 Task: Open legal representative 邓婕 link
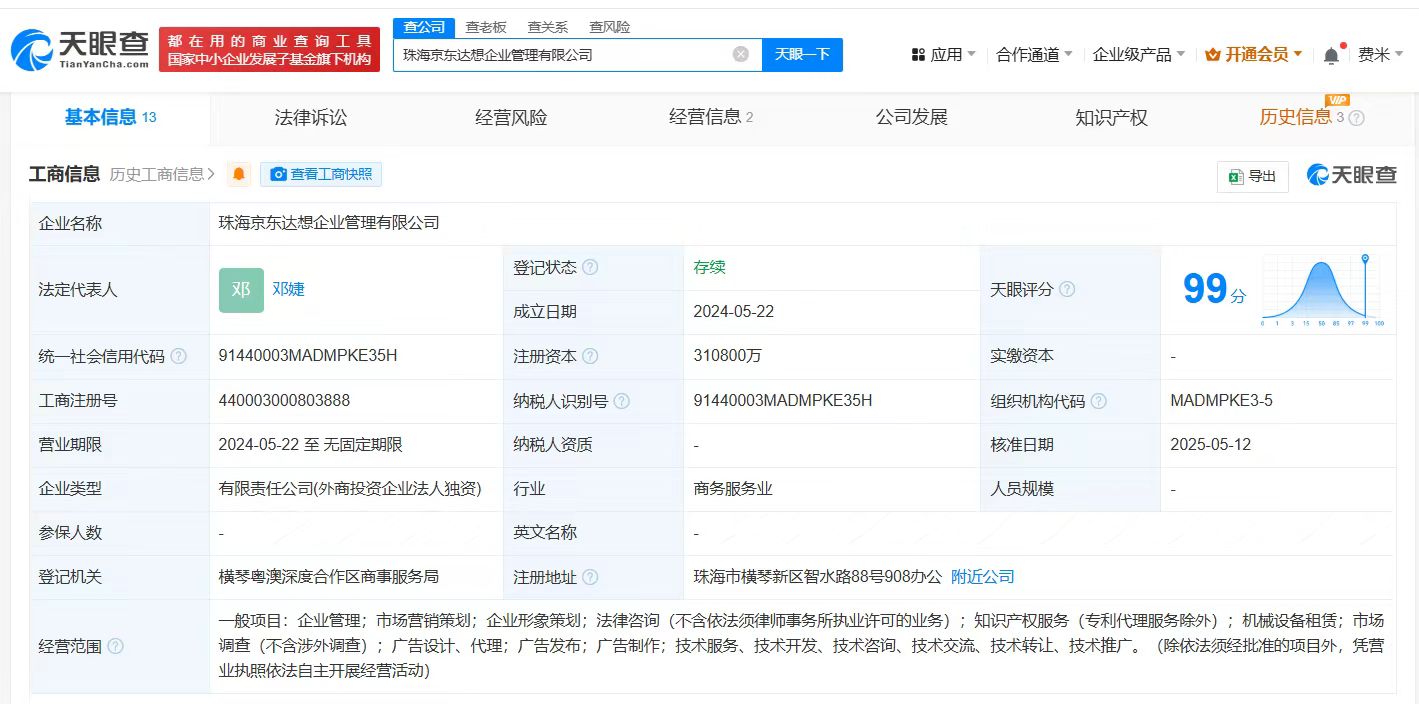click(x=288, y=289)
